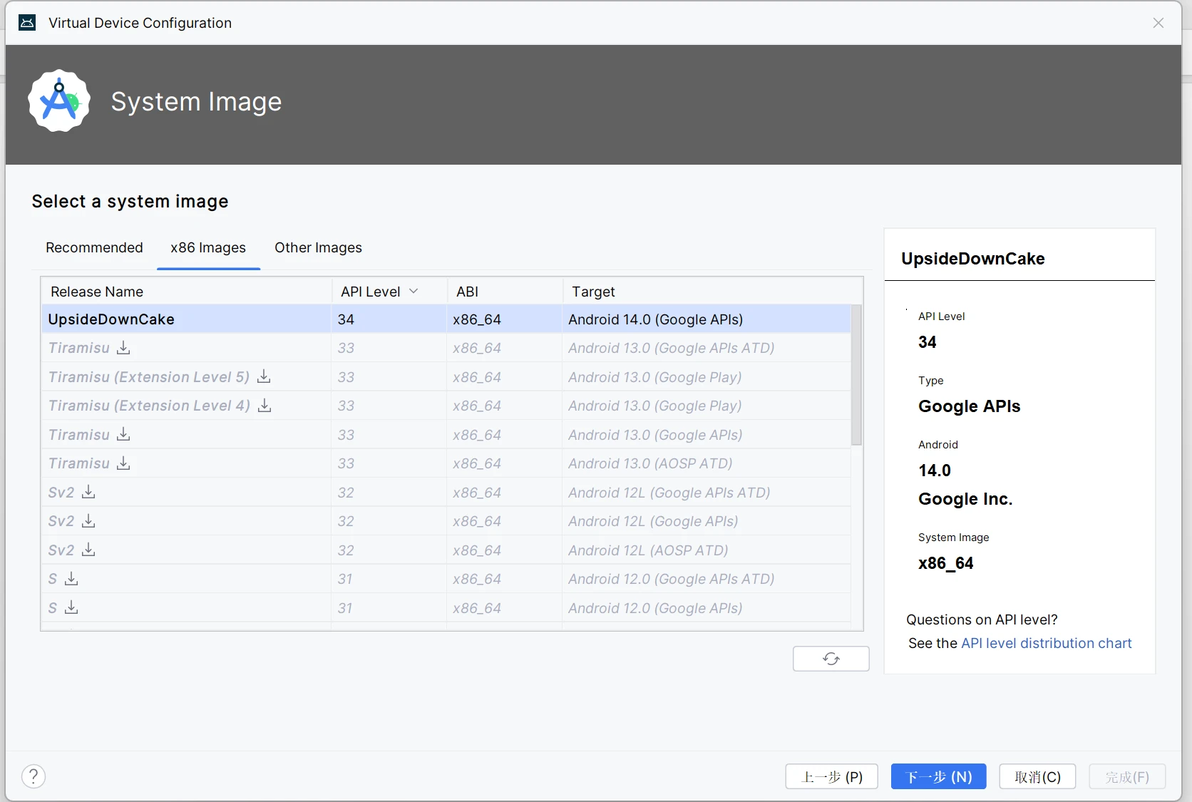Download S Android 12.0 Google APIs ATD image
The height and width of the screenshot is (802, 1192).
point(72,579)
